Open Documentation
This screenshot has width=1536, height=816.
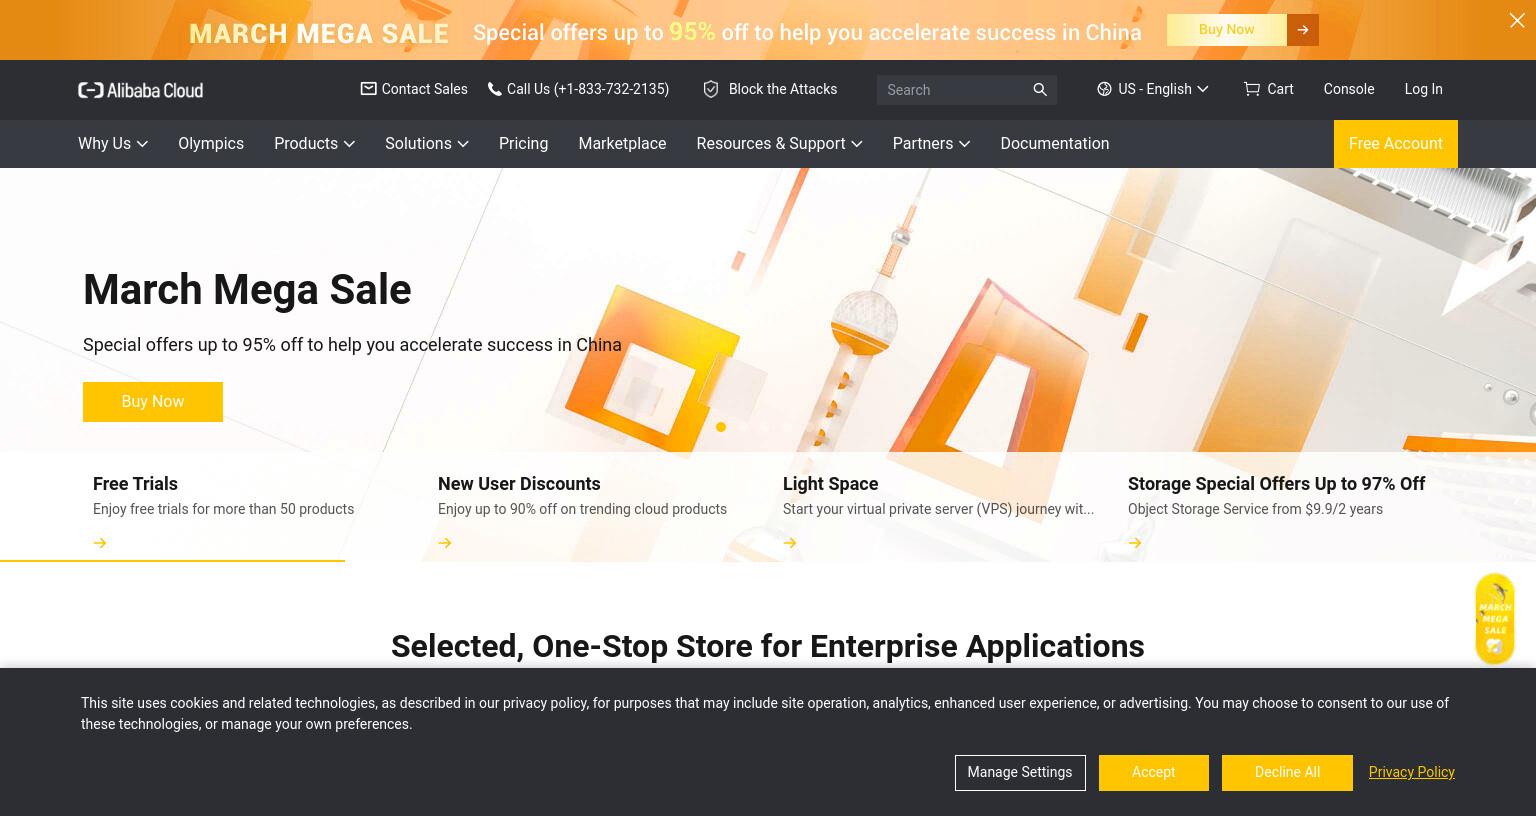[1054, 144]
